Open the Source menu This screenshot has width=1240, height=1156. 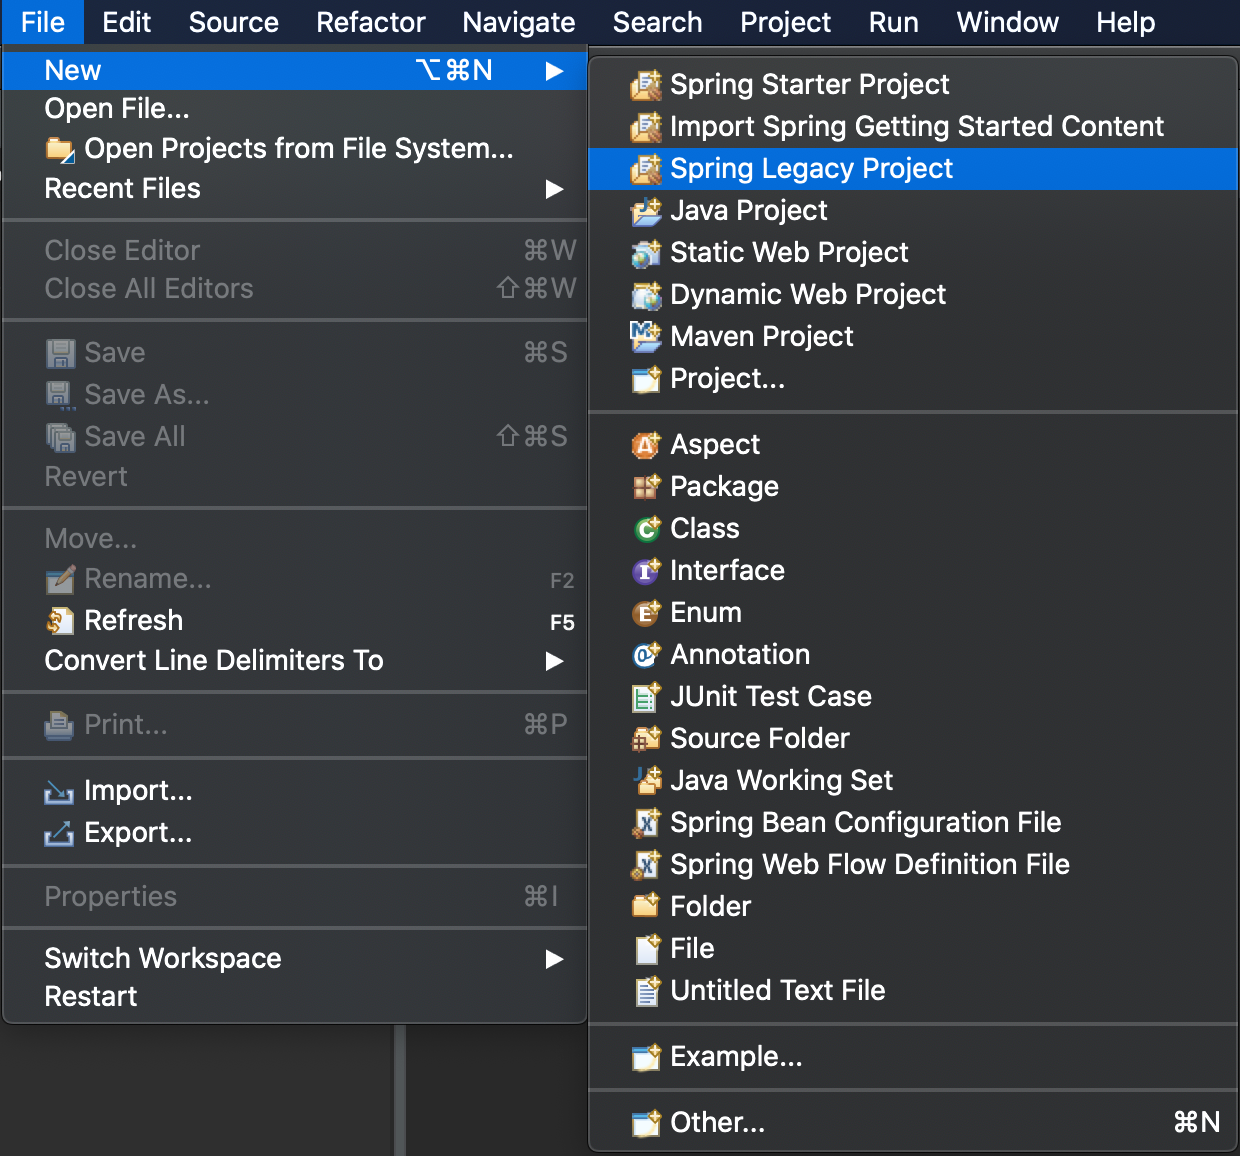234,22
